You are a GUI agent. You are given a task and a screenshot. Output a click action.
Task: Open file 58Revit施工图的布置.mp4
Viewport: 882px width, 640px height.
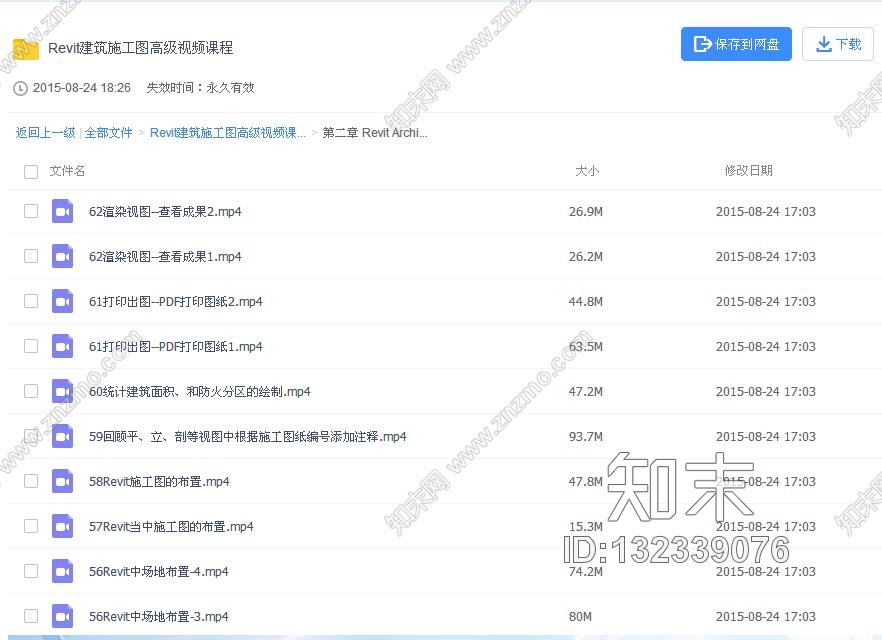point(159,481)
